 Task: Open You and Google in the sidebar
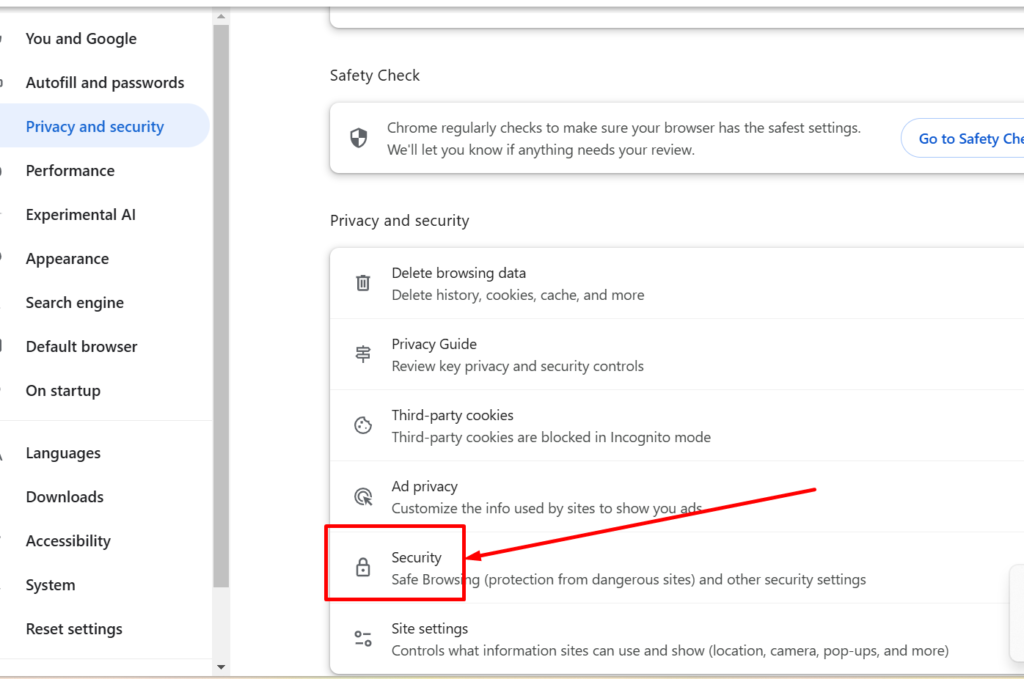coord(81,39)
